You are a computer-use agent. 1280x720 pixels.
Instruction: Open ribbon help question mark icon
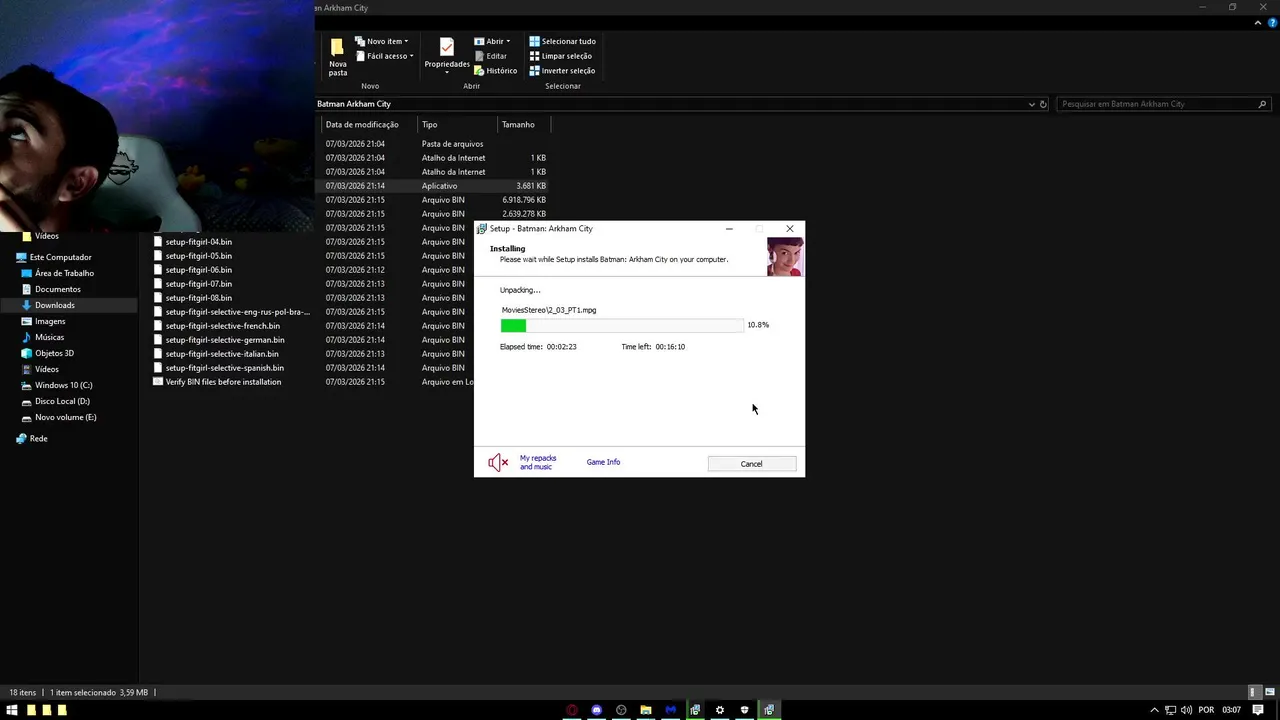pos(1272,23)
